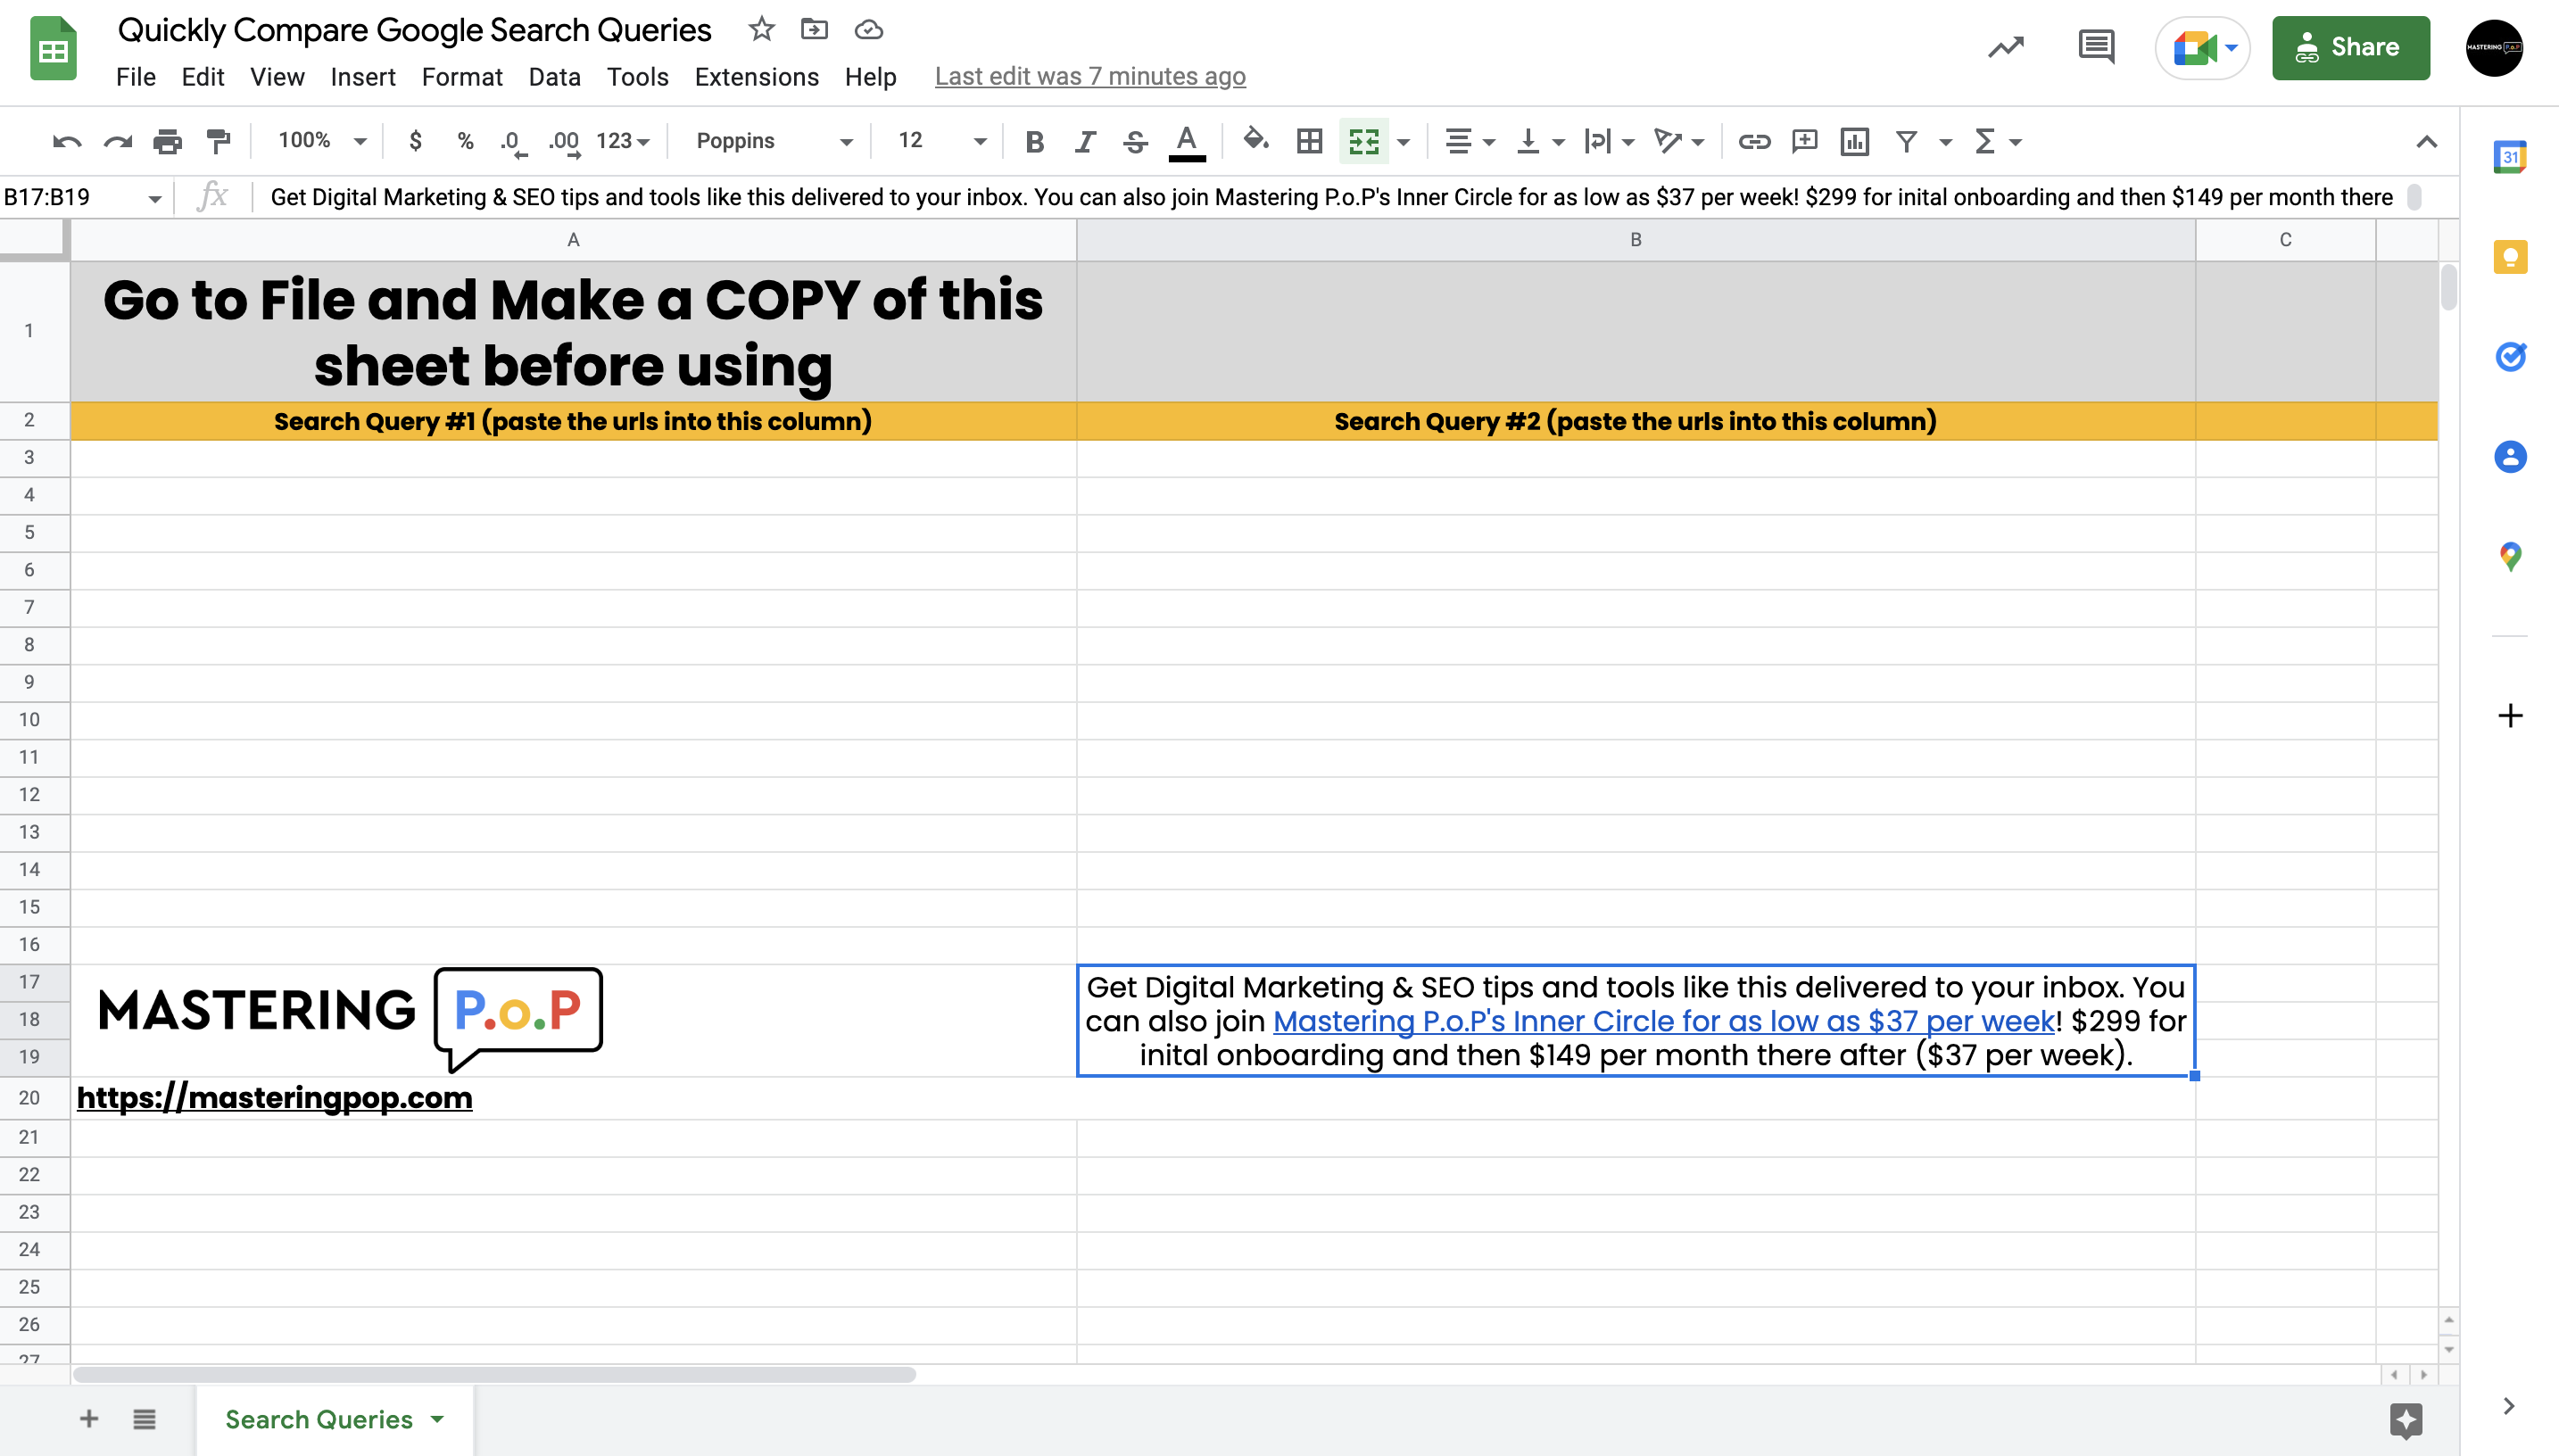Open Google Keep in side panel
This screenshot has height=1456, width=2559.
tap(2510, 257)
